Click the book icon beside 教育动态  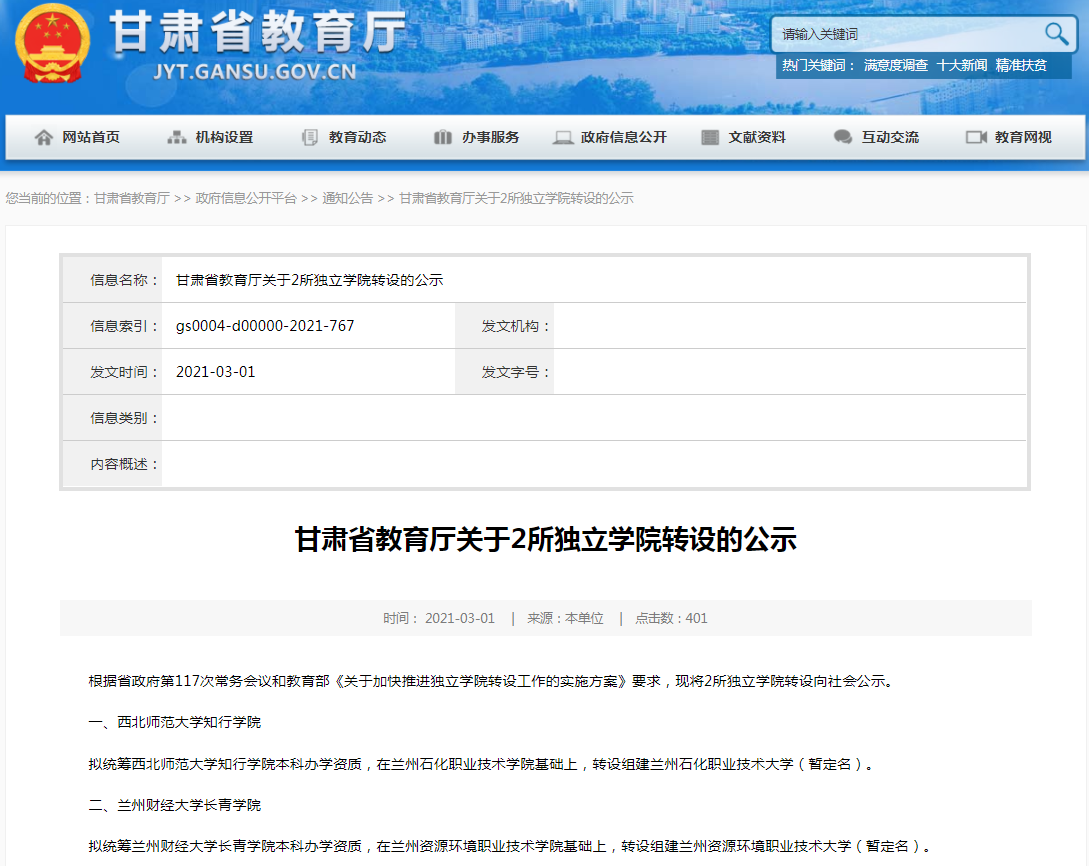310,137
